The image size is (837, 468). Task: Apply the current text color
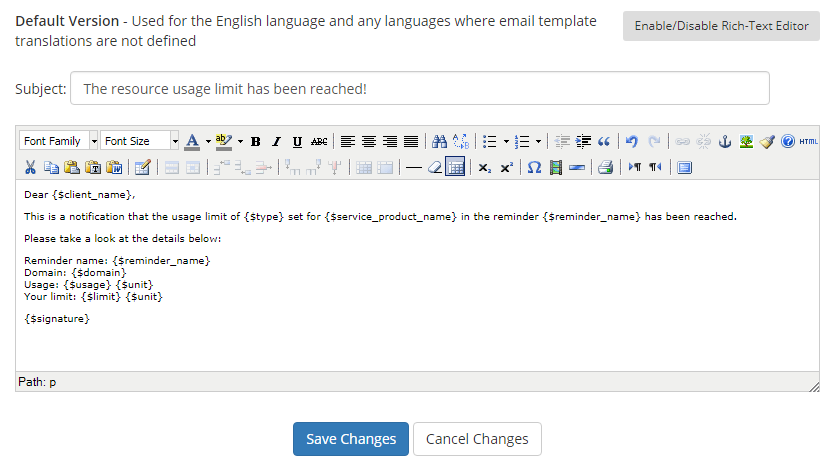tap(193, 141)
